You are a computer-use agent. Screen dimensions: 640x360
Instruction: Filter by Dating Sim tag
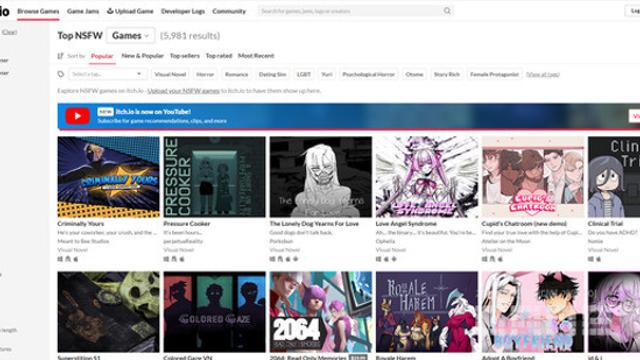pyautogui.click(x=272, y=74)
